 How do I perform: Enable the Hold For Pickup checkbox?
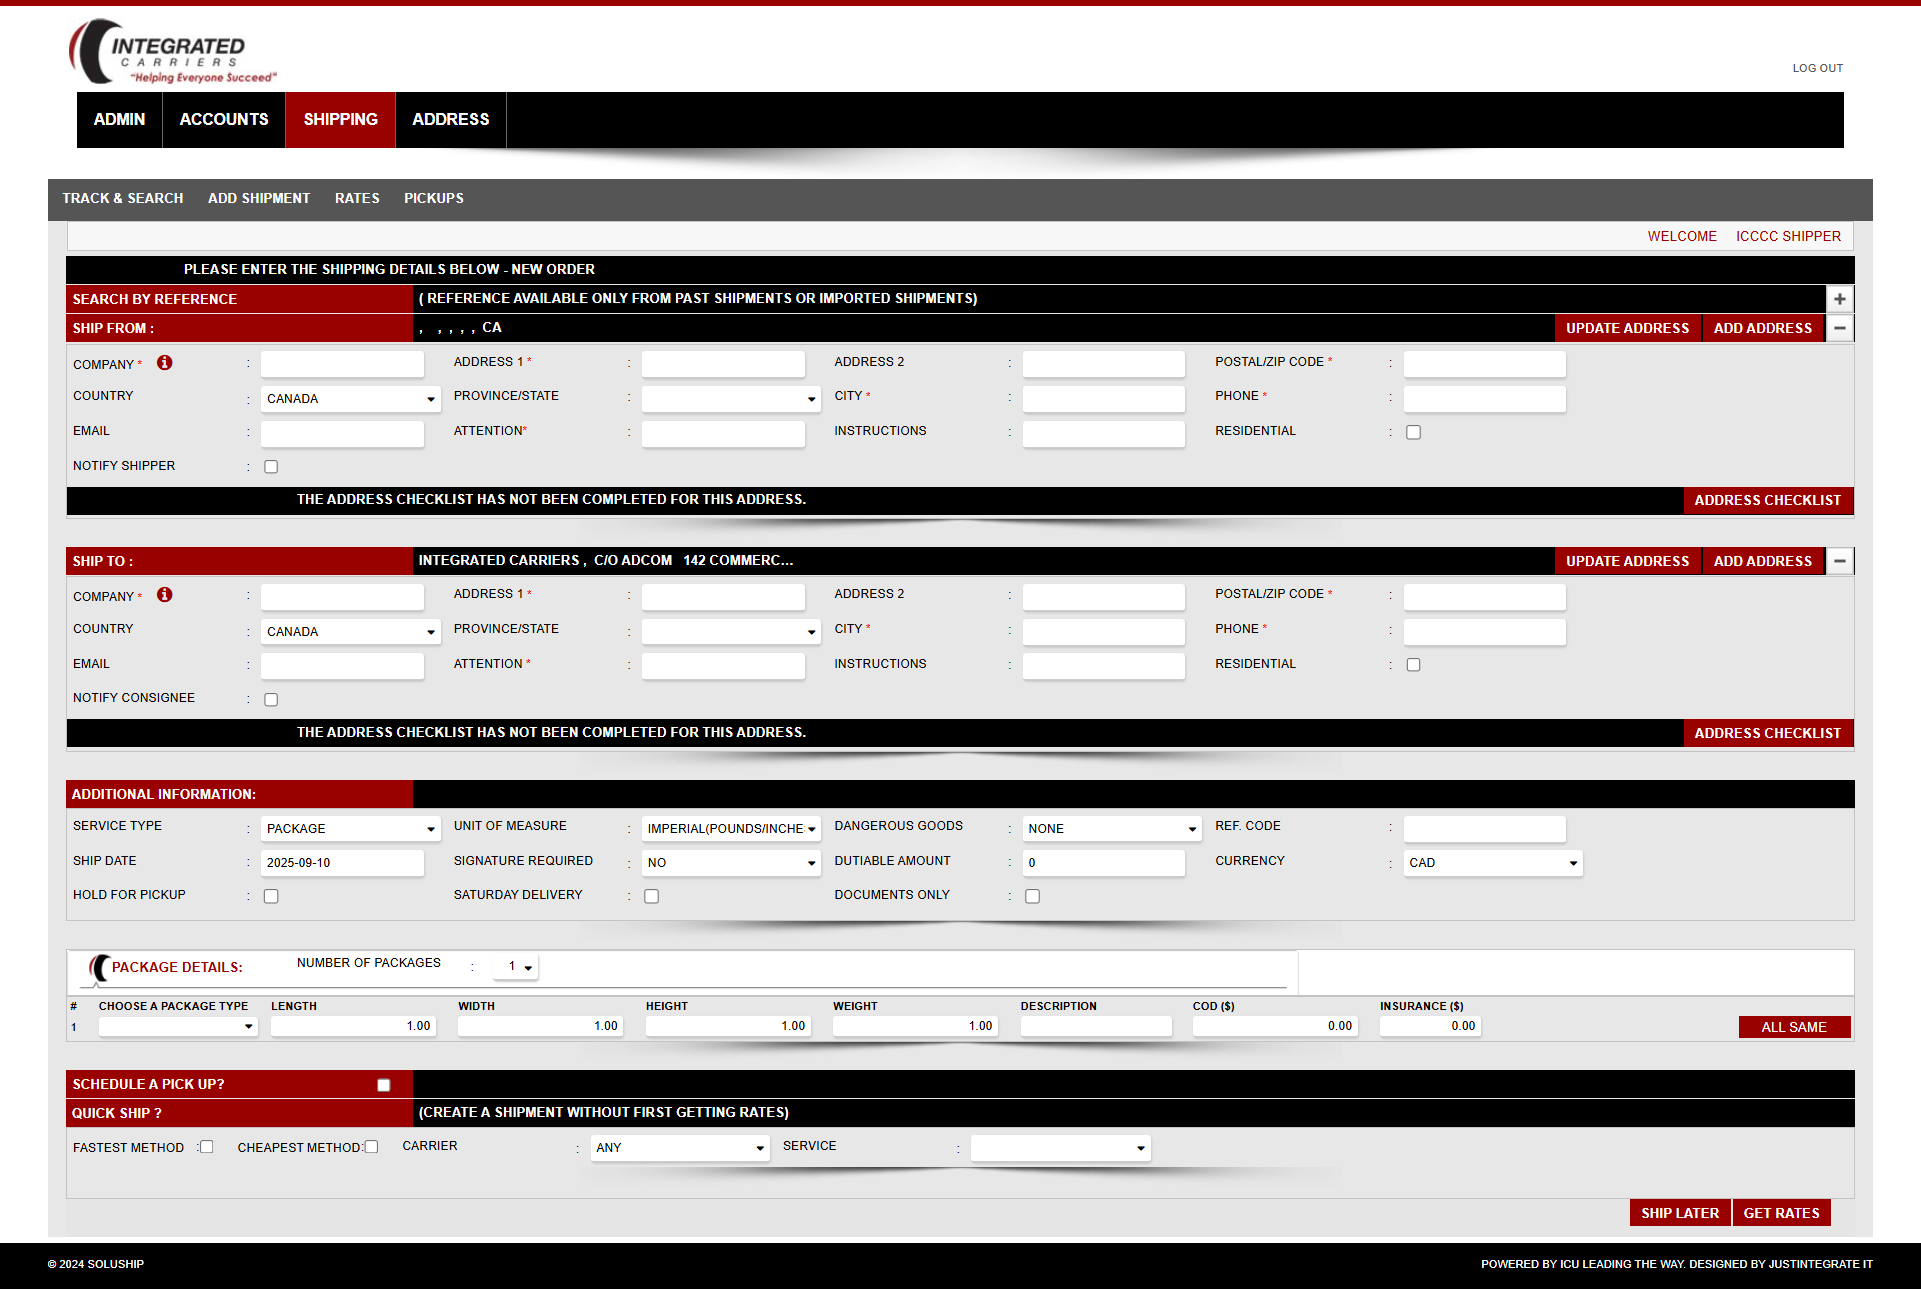[271, 897]
